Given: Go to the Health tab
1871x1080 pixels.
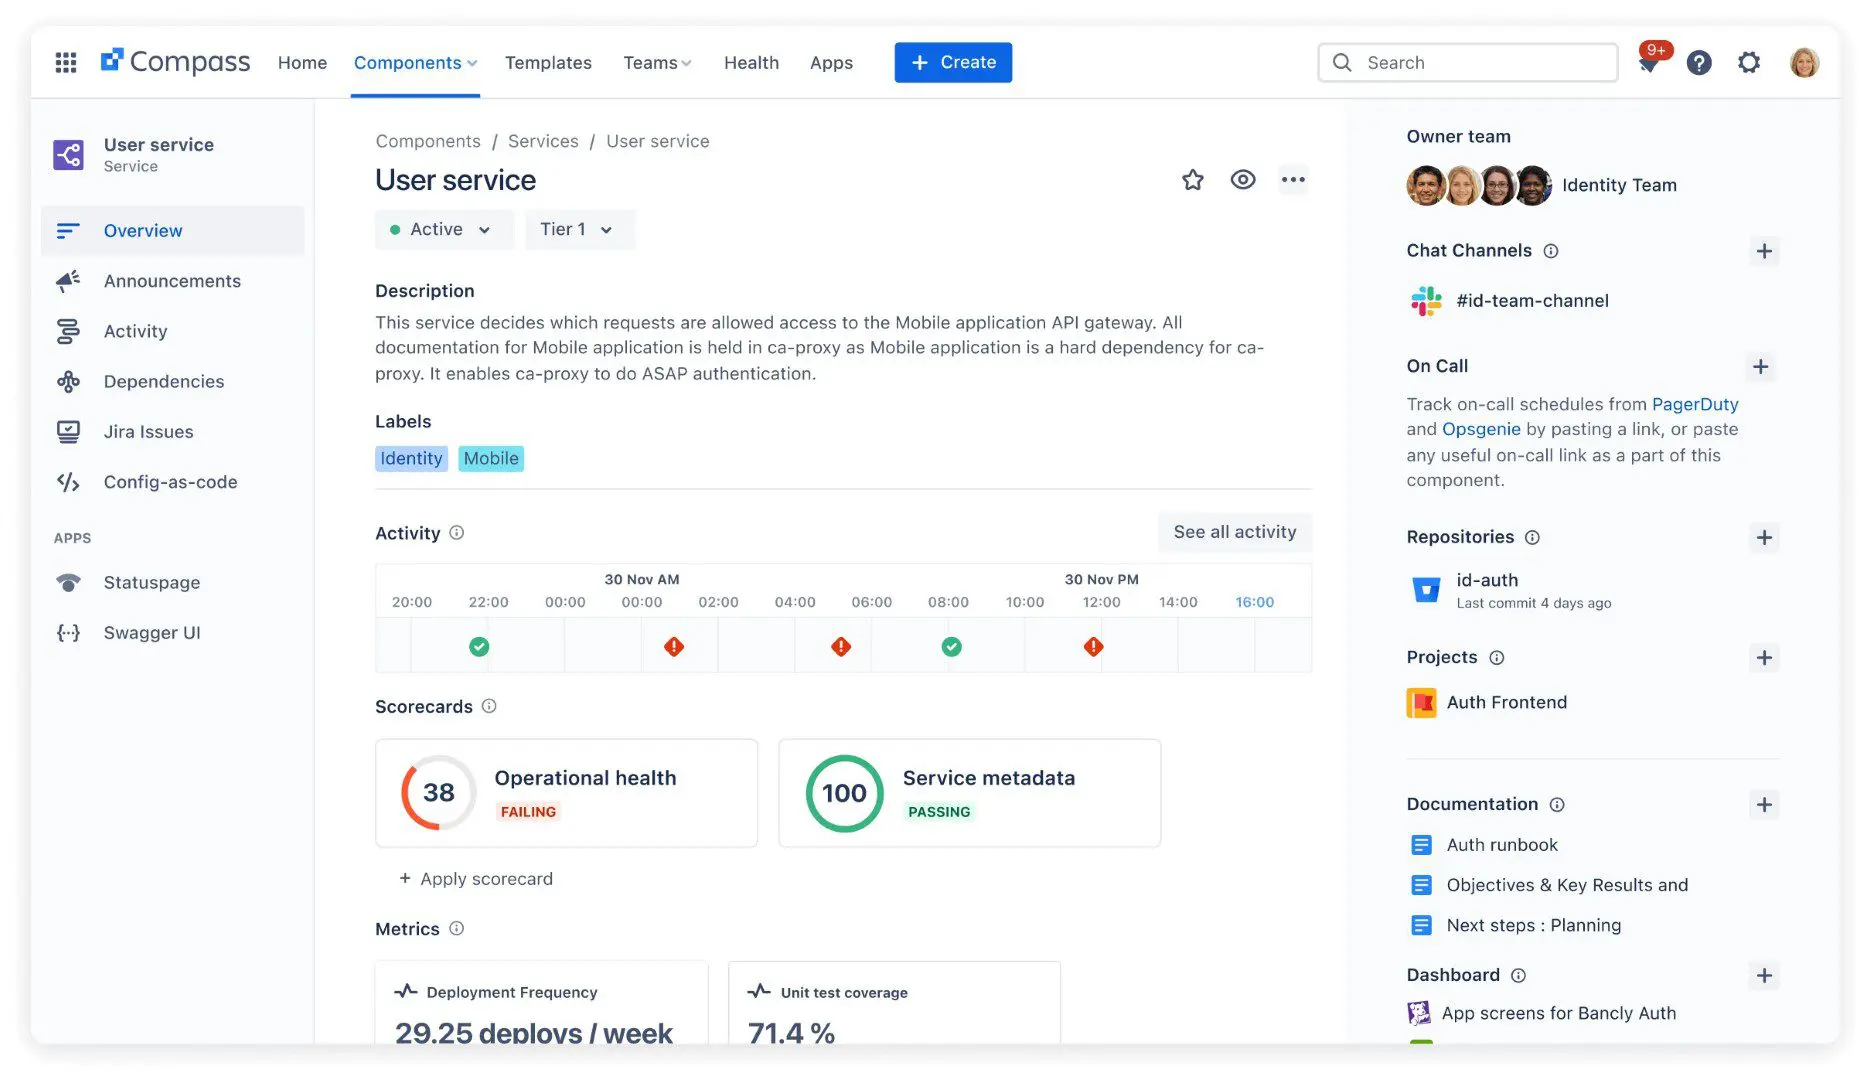Looking at the screenshot, I should [751, 62].
